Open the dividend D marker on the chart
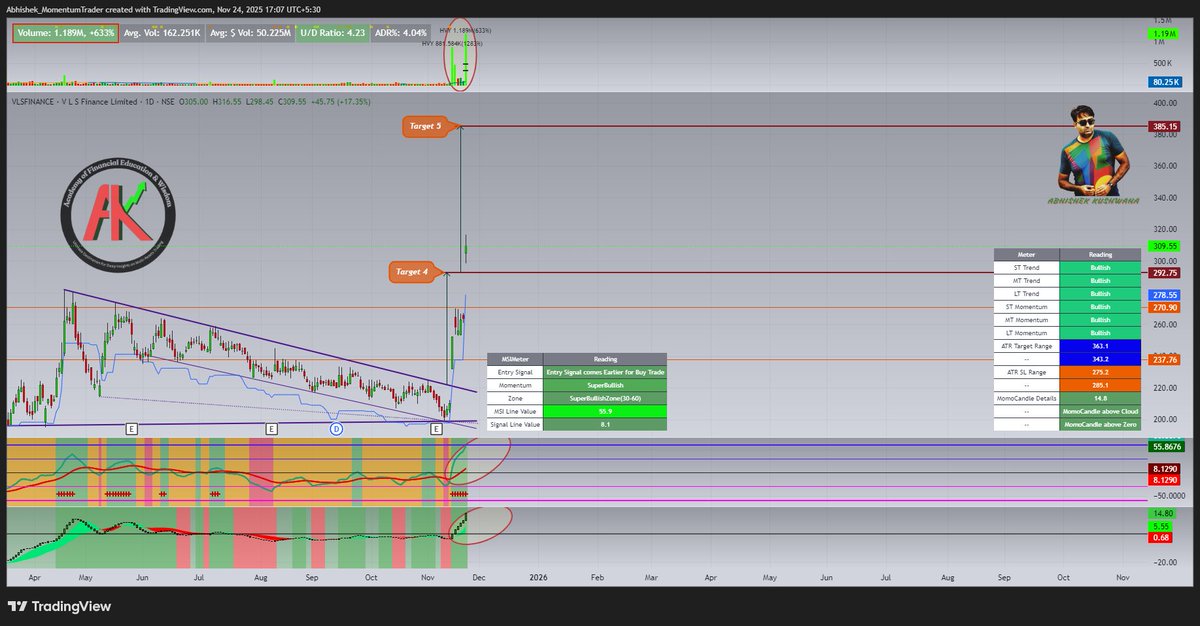This screenshot has height=626, width=1200. [x=336, y=428]
